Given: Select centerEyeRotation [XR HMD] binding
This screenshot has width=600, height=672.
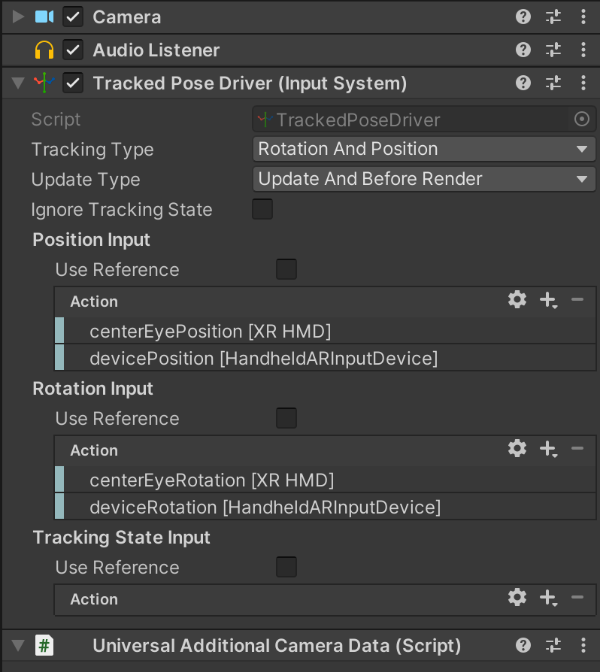Looking at the screenshot, I should click(325, 480).
